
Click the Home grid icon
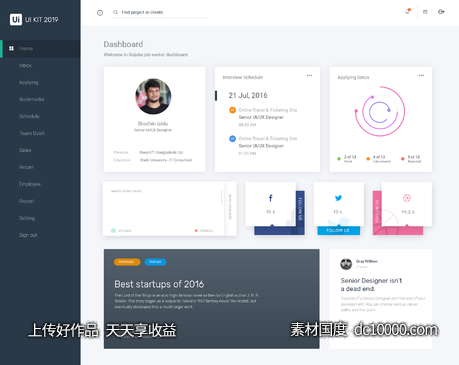(11, 49)
